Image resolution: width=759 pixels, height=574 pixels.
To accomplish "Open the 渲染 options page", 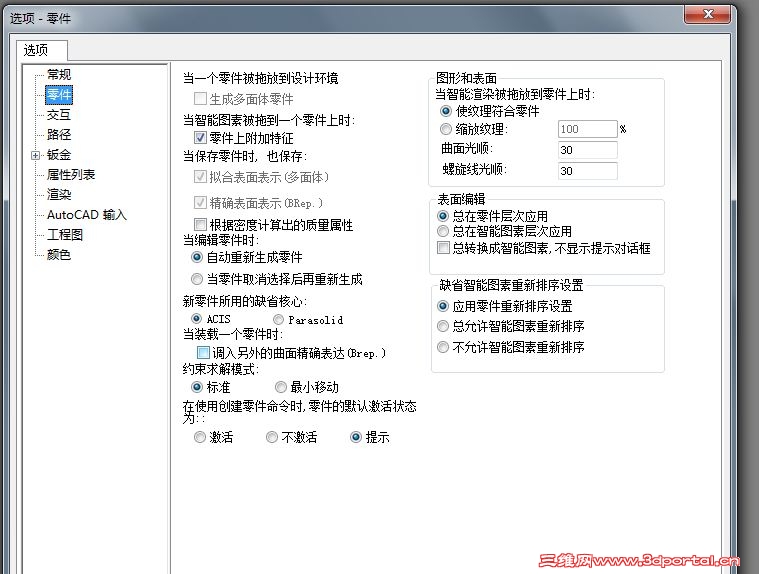I will tap(59, 195).
